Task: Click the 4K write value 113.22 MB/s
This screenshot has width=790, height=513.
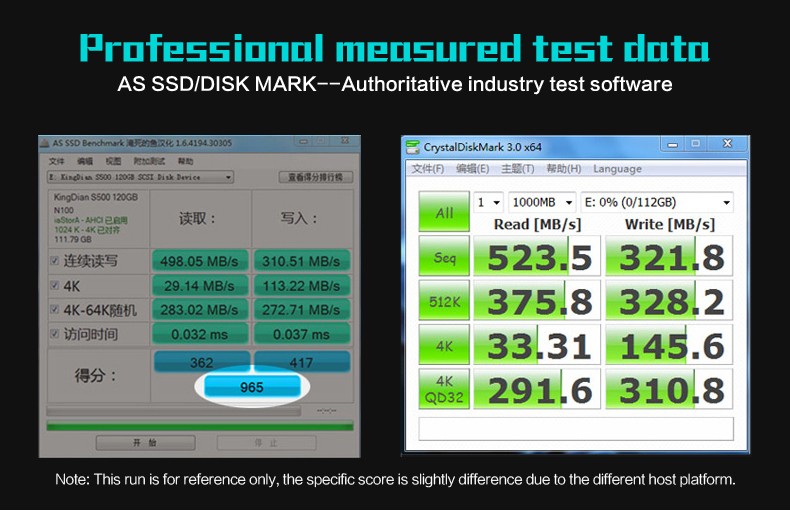Action: pos(301,286)
